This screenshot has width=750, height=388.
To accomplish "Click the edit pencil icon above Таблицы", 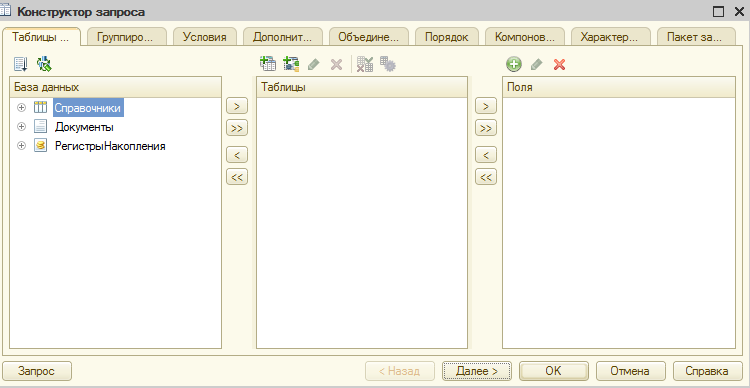I will [314, 64].
